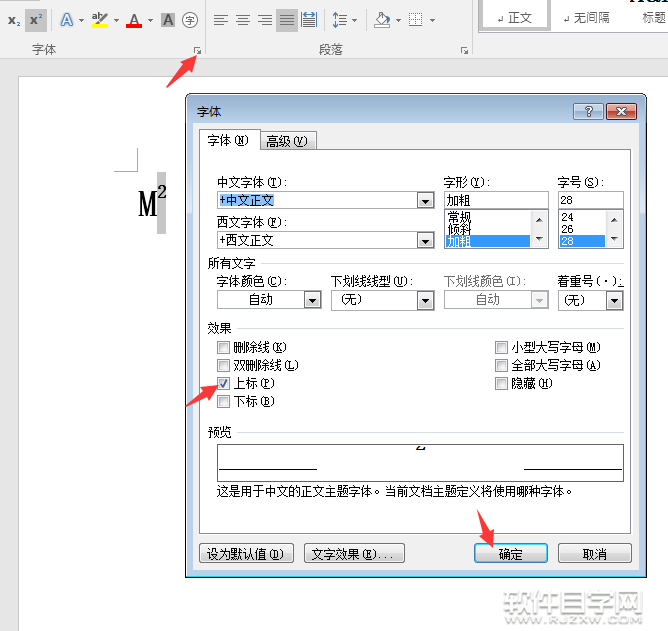The height and width of the screenshot is (631, 668).
Task: Align text left
Action: (x=221, y=20)
